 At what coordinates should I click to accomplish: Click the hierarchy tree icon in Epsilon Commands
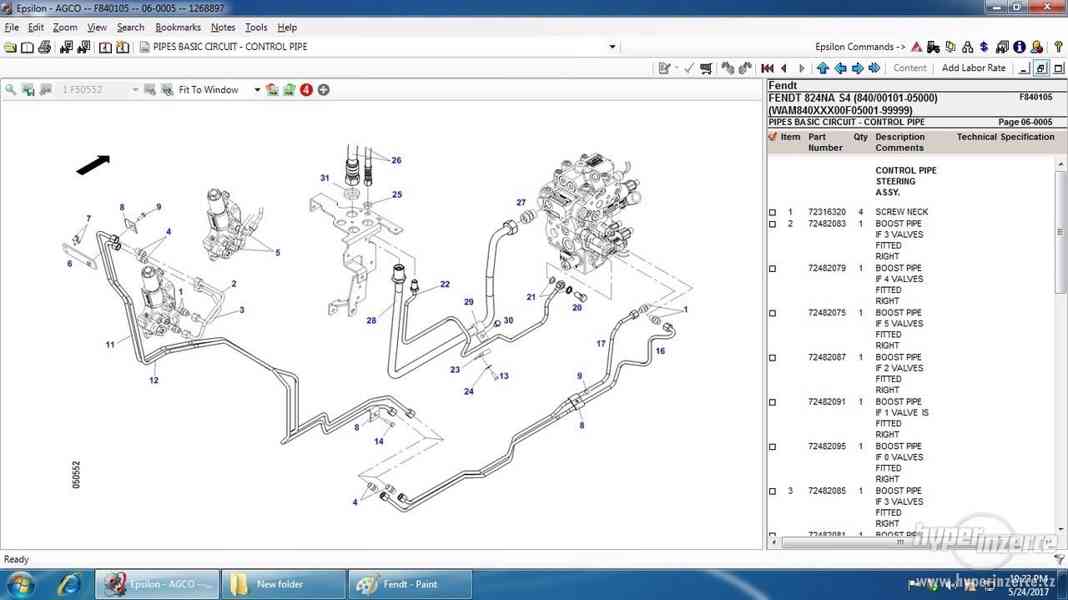(x=967, y=47)
